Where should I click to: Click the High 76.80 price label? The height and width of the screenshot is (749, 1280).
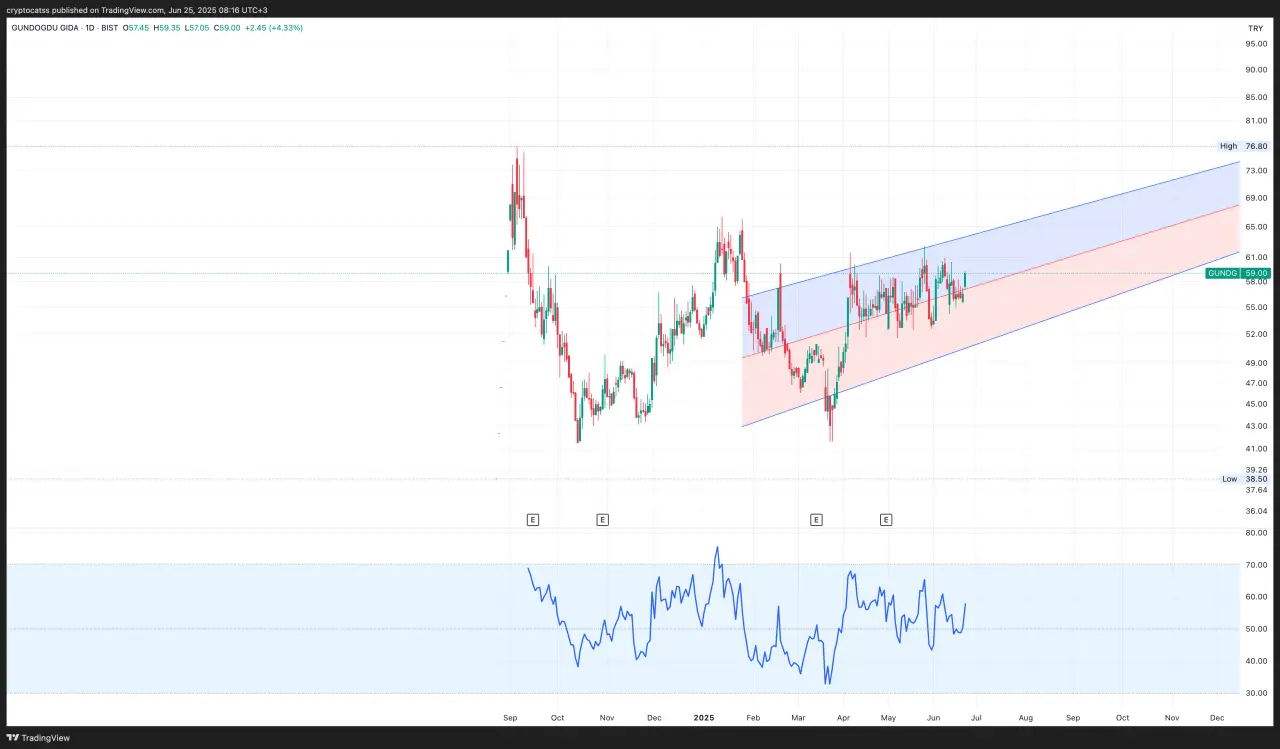[1243, 146]
